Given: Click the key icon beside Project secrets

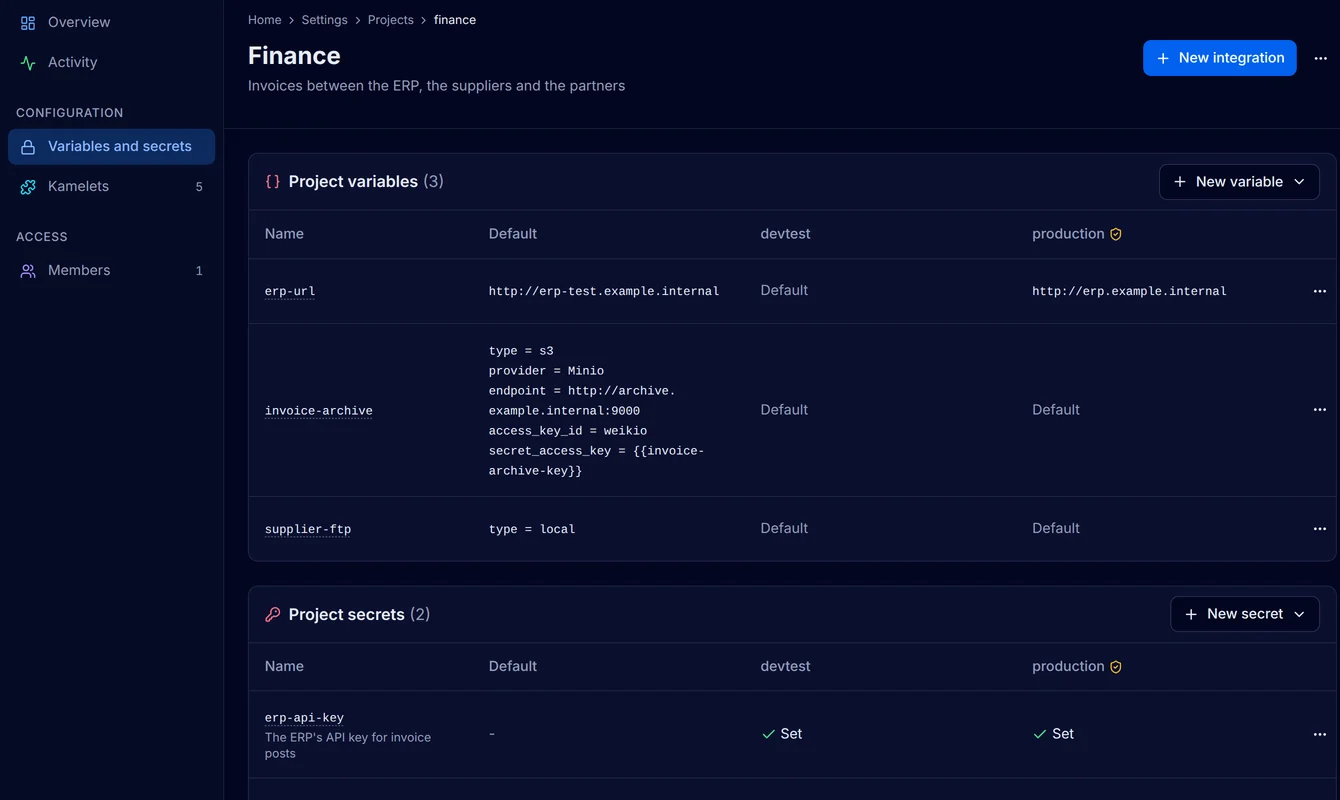Looking at the screenshot, I should tap(272, 614).
